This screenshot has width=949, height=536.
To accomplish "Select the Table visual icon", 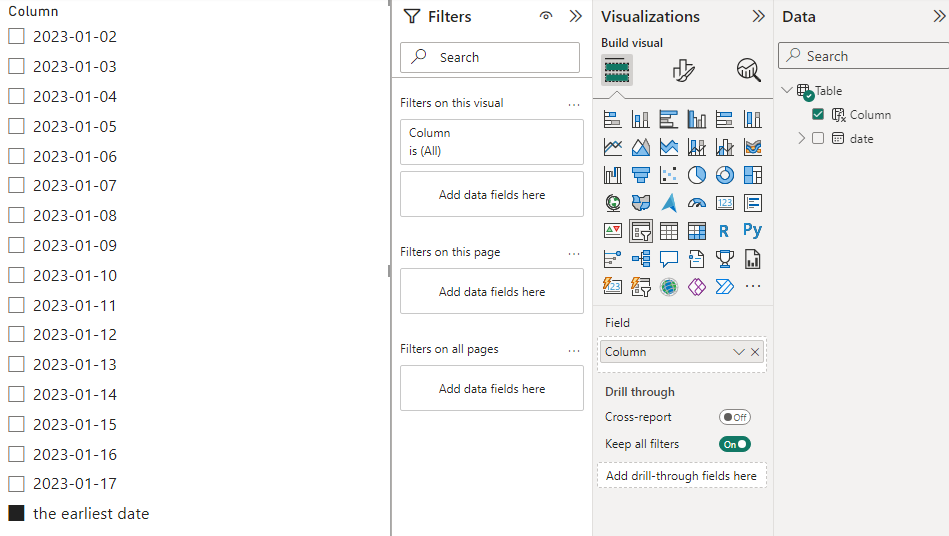I will pyautogui.click(x=668, y=230).
